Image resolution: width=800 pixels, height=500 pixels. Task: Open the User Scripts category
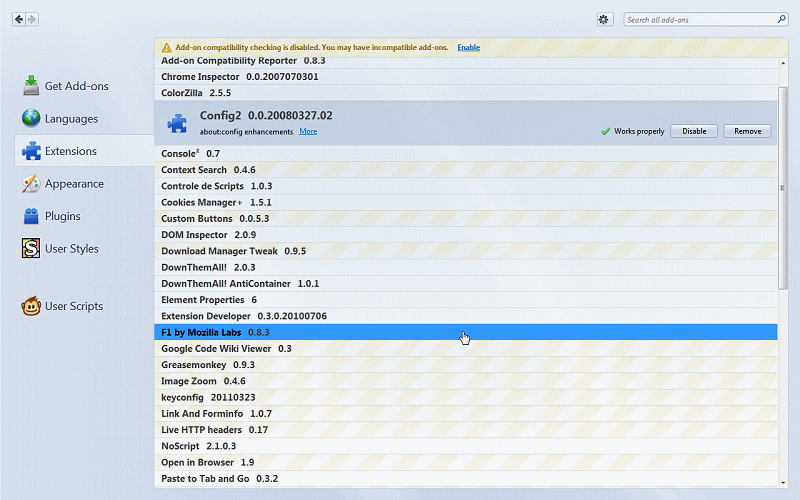point(84,306)
